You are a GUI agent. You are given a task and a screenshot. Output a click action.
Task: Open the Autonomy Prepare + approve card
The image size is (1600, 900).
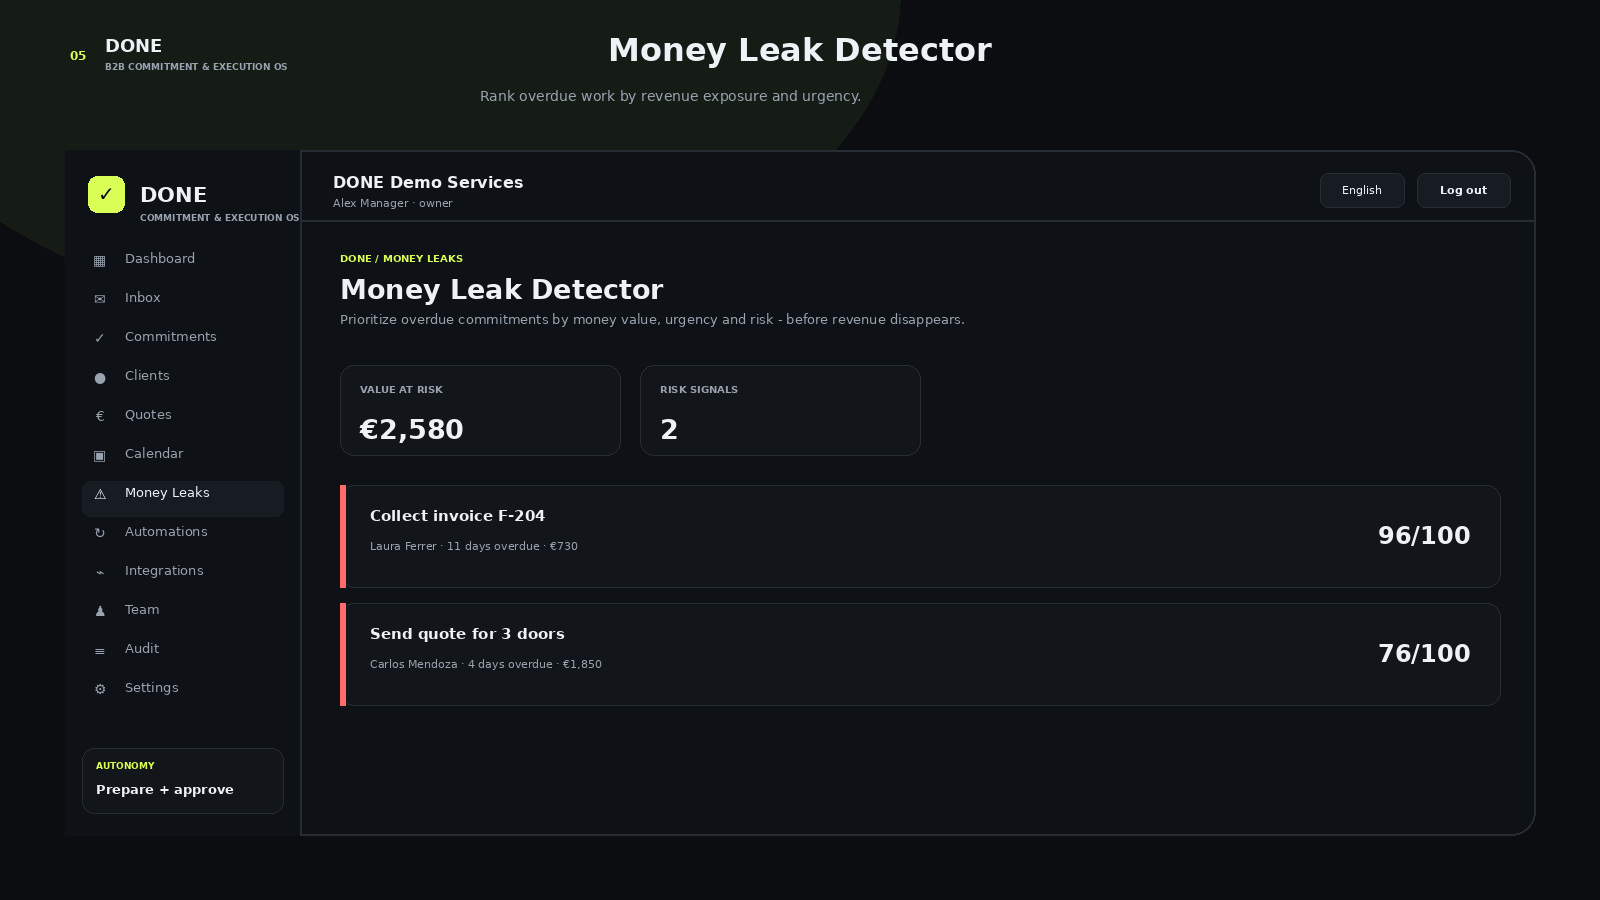183,781
